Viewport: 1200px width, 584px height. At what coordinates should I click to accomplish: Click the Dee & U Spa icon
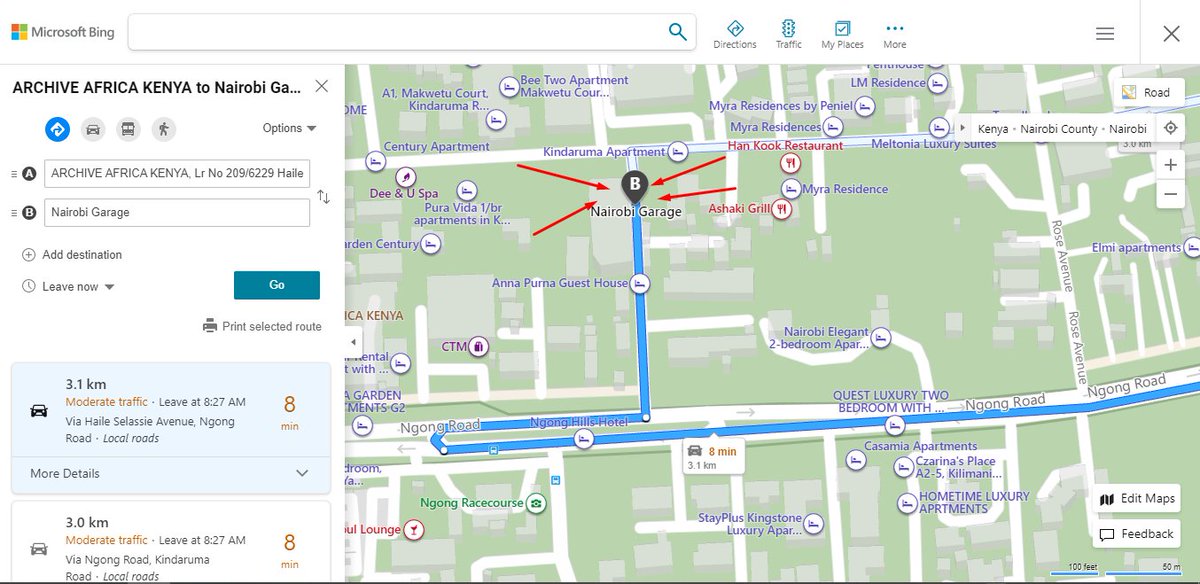coord(406,175)
